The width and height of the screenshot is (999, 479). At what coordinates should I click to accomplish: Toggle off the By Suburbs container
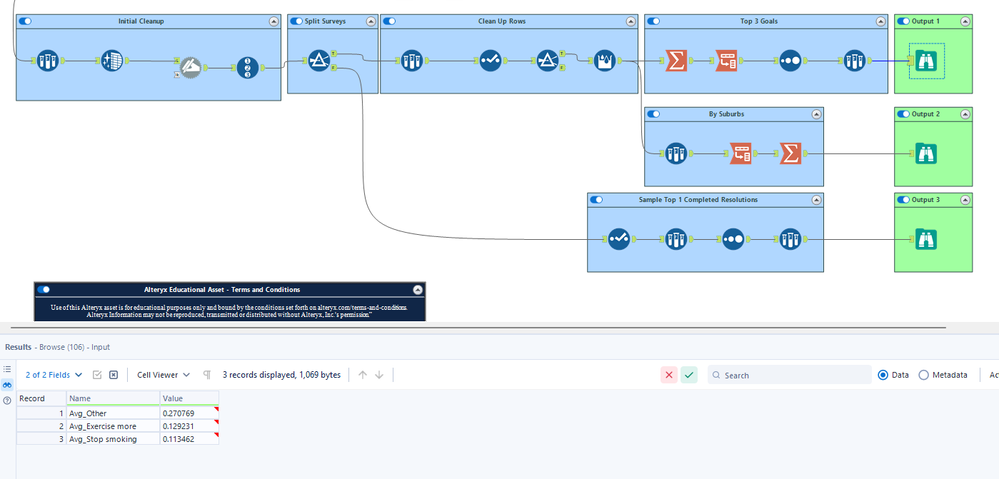654,114
